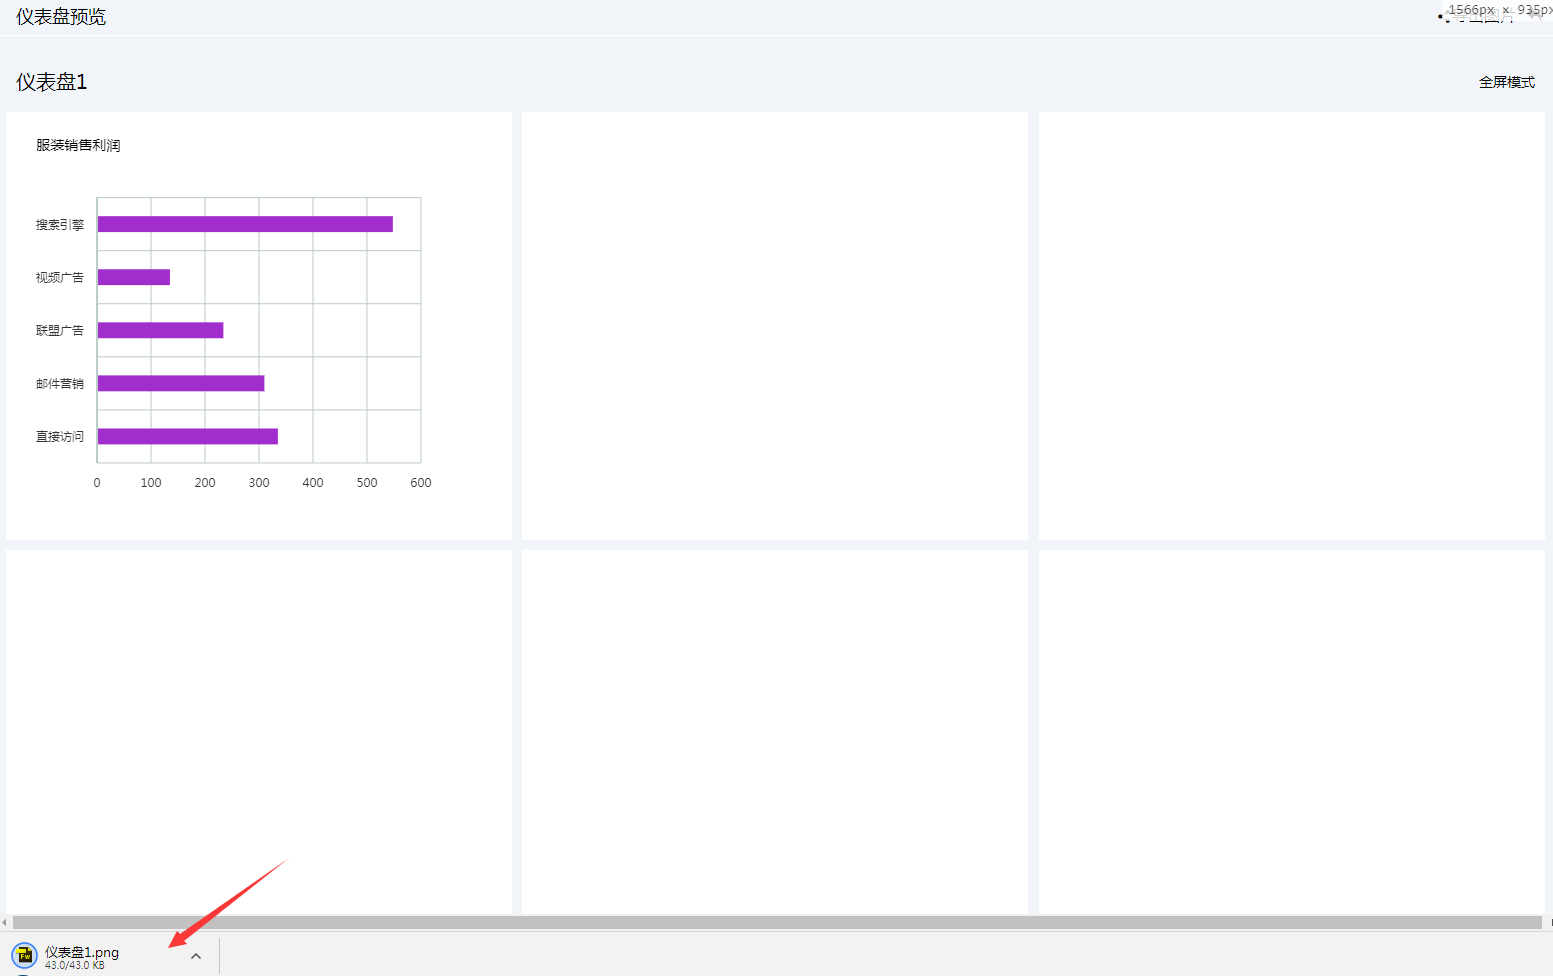
Task: Click the left scroll arrow of horizontal scrollbar
Action: (x=4, y=922)
